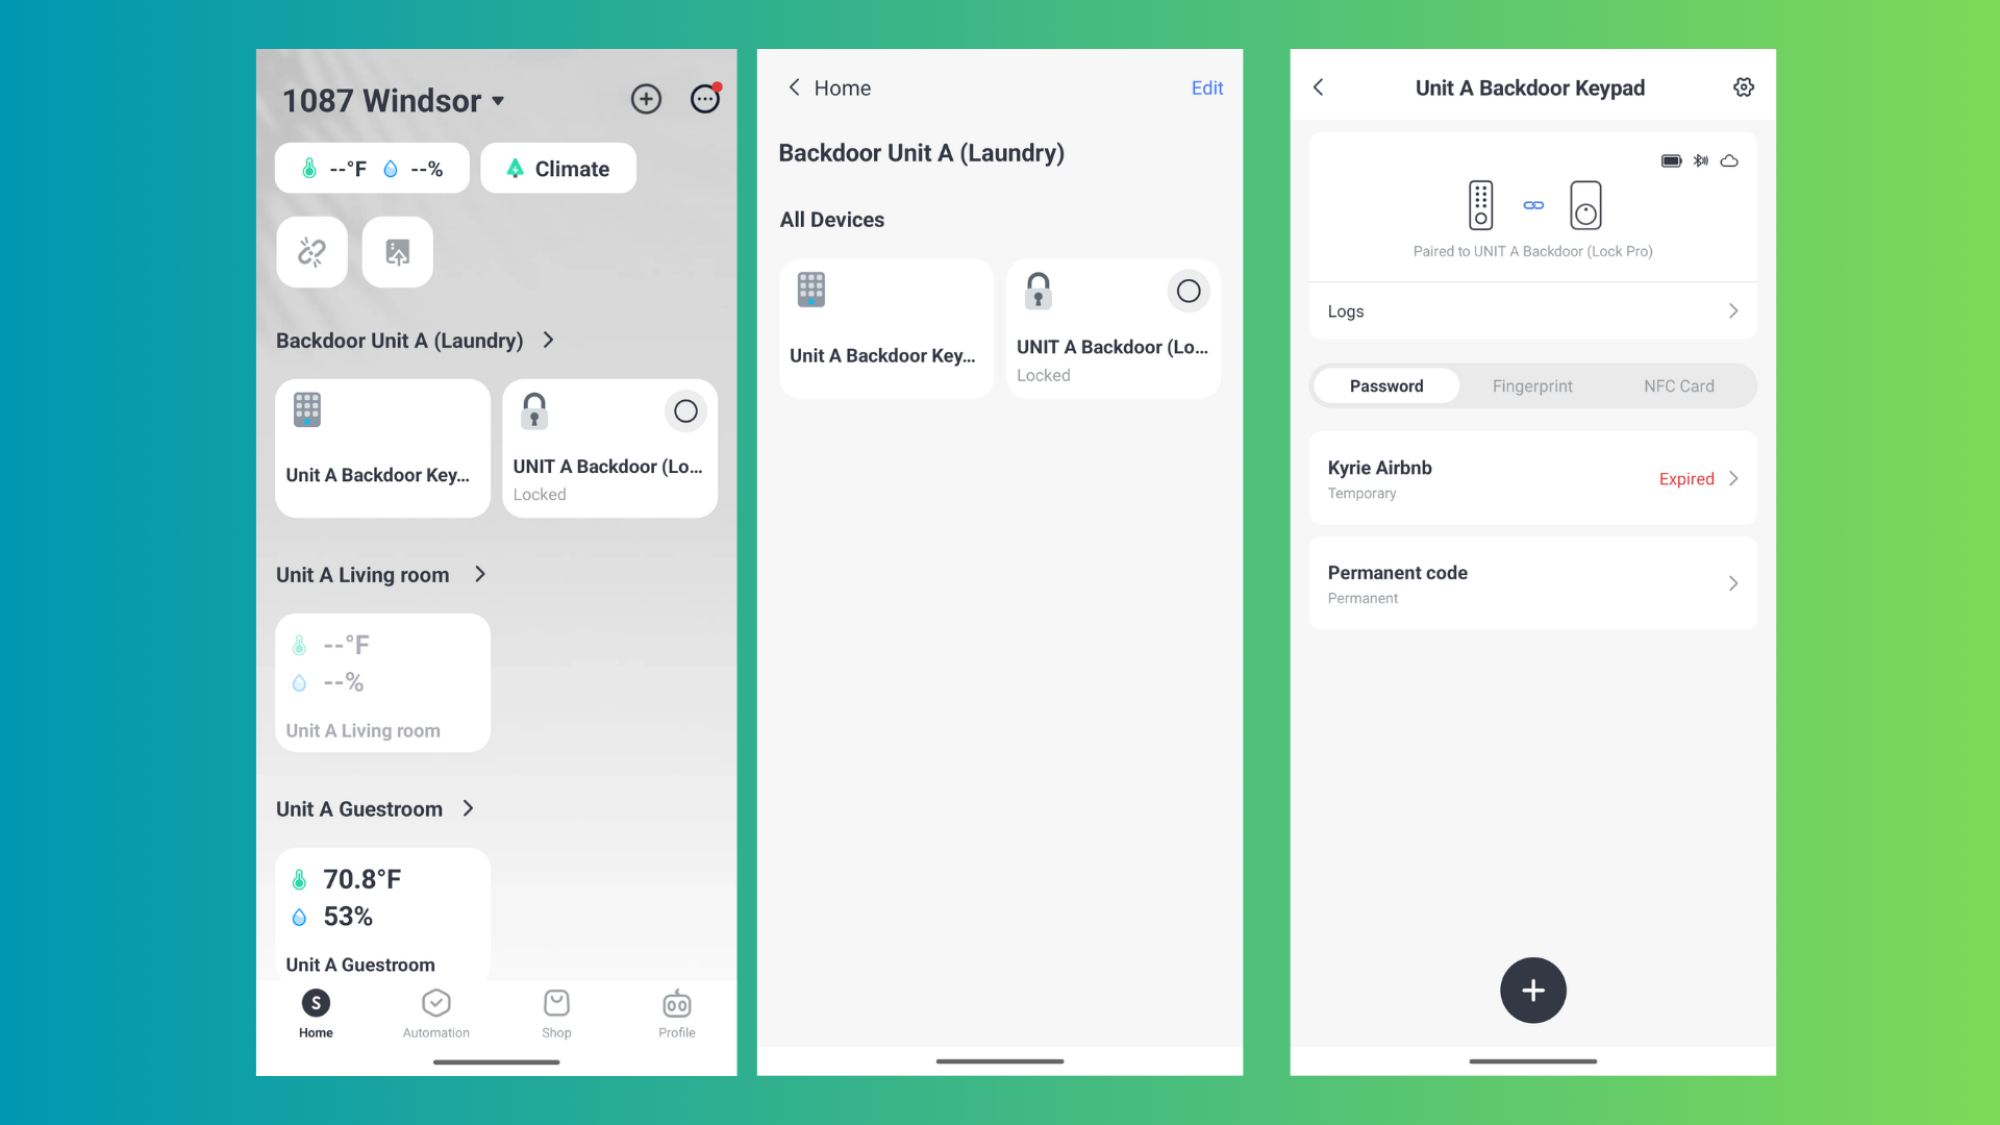Tap the battery status icon on keypad screen
The height and width of the screenshot is (1125, 2000).
point(1672,161)
